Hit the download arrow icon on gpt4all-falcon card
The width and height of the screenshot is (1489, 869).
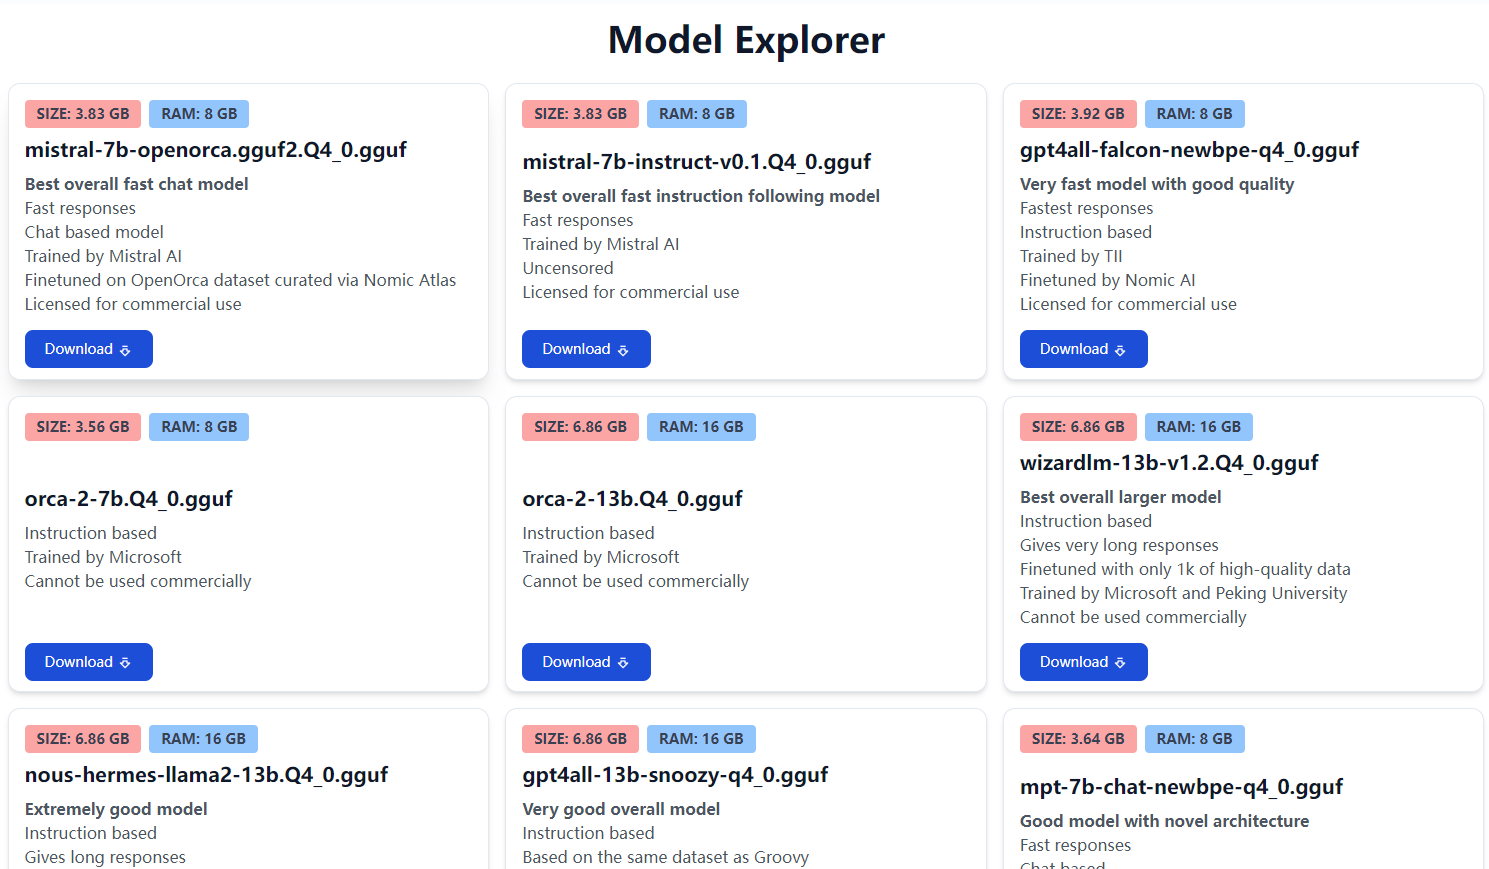pos(1120,350)
